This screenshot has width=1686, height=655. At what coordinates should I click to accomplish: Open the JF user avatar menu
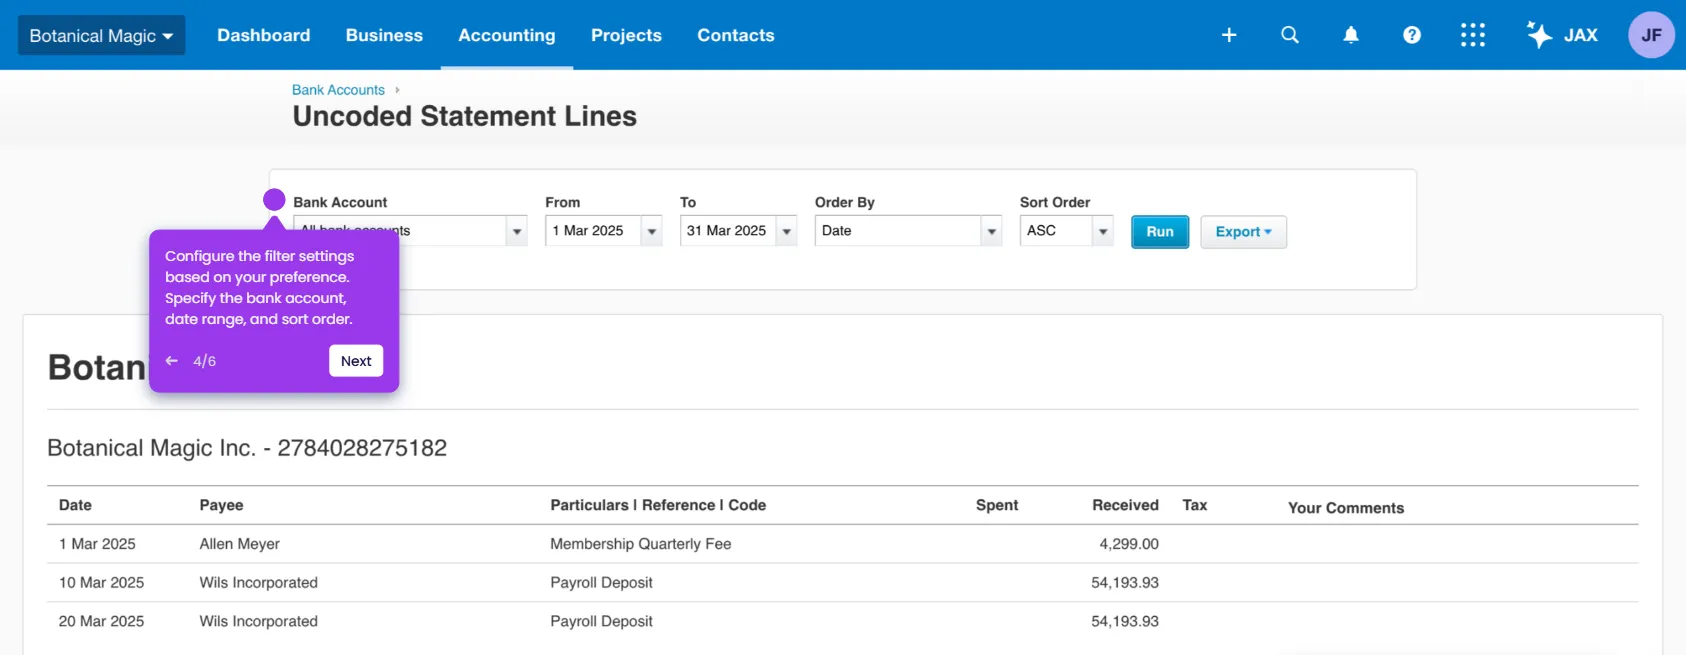click(1651, 35)
